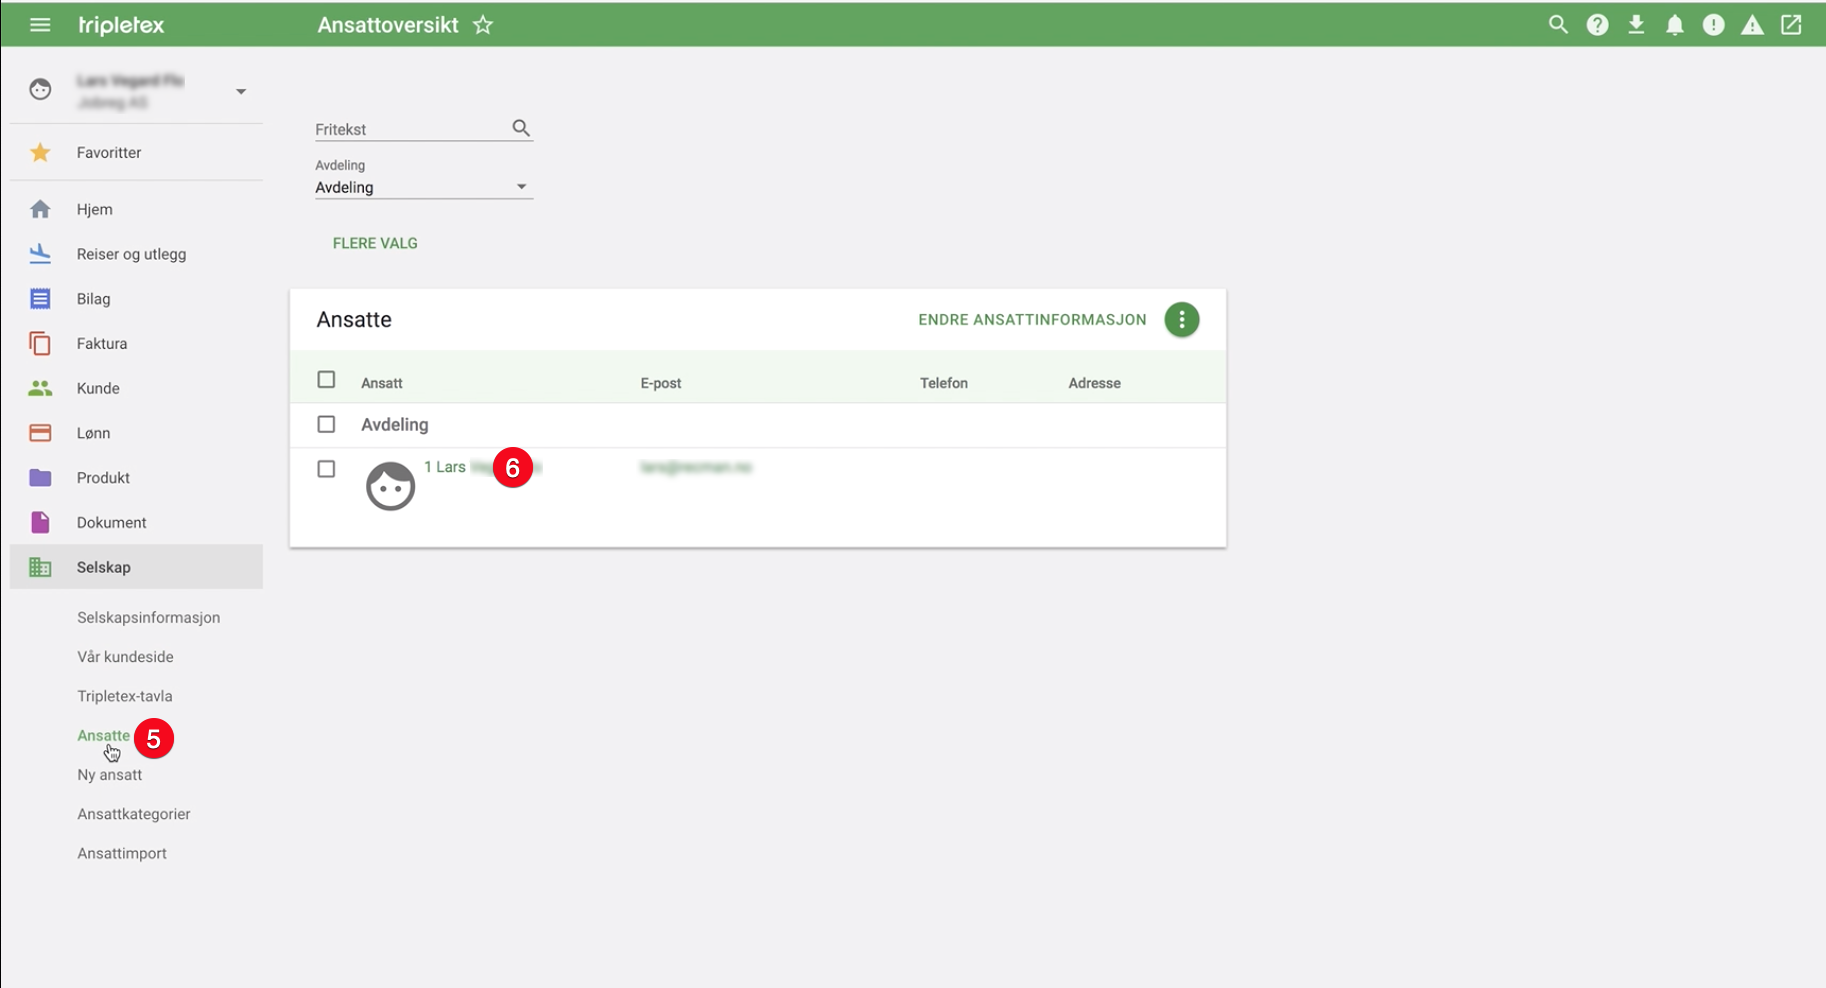Open notifications bell

pyautogui.click(x=1675, y=25)
